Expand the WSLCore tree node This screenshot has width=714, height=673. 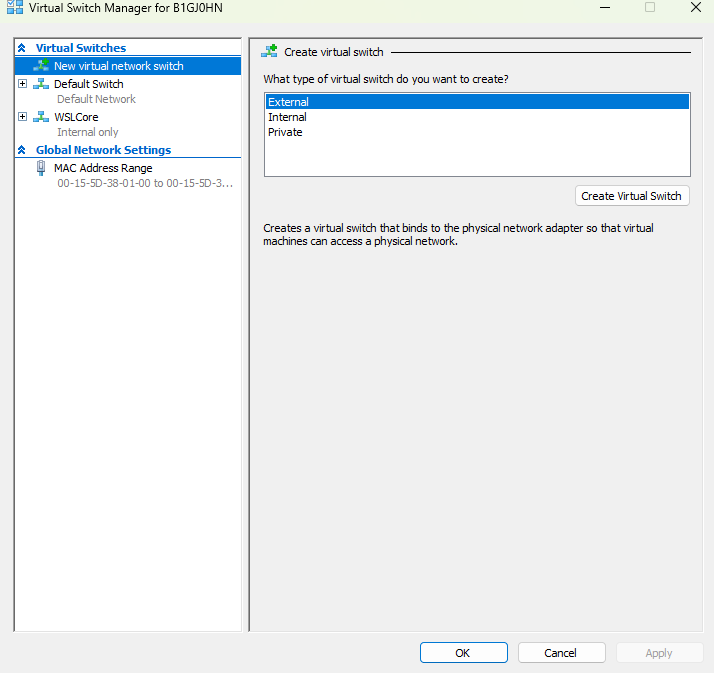[x=23, y=117]
